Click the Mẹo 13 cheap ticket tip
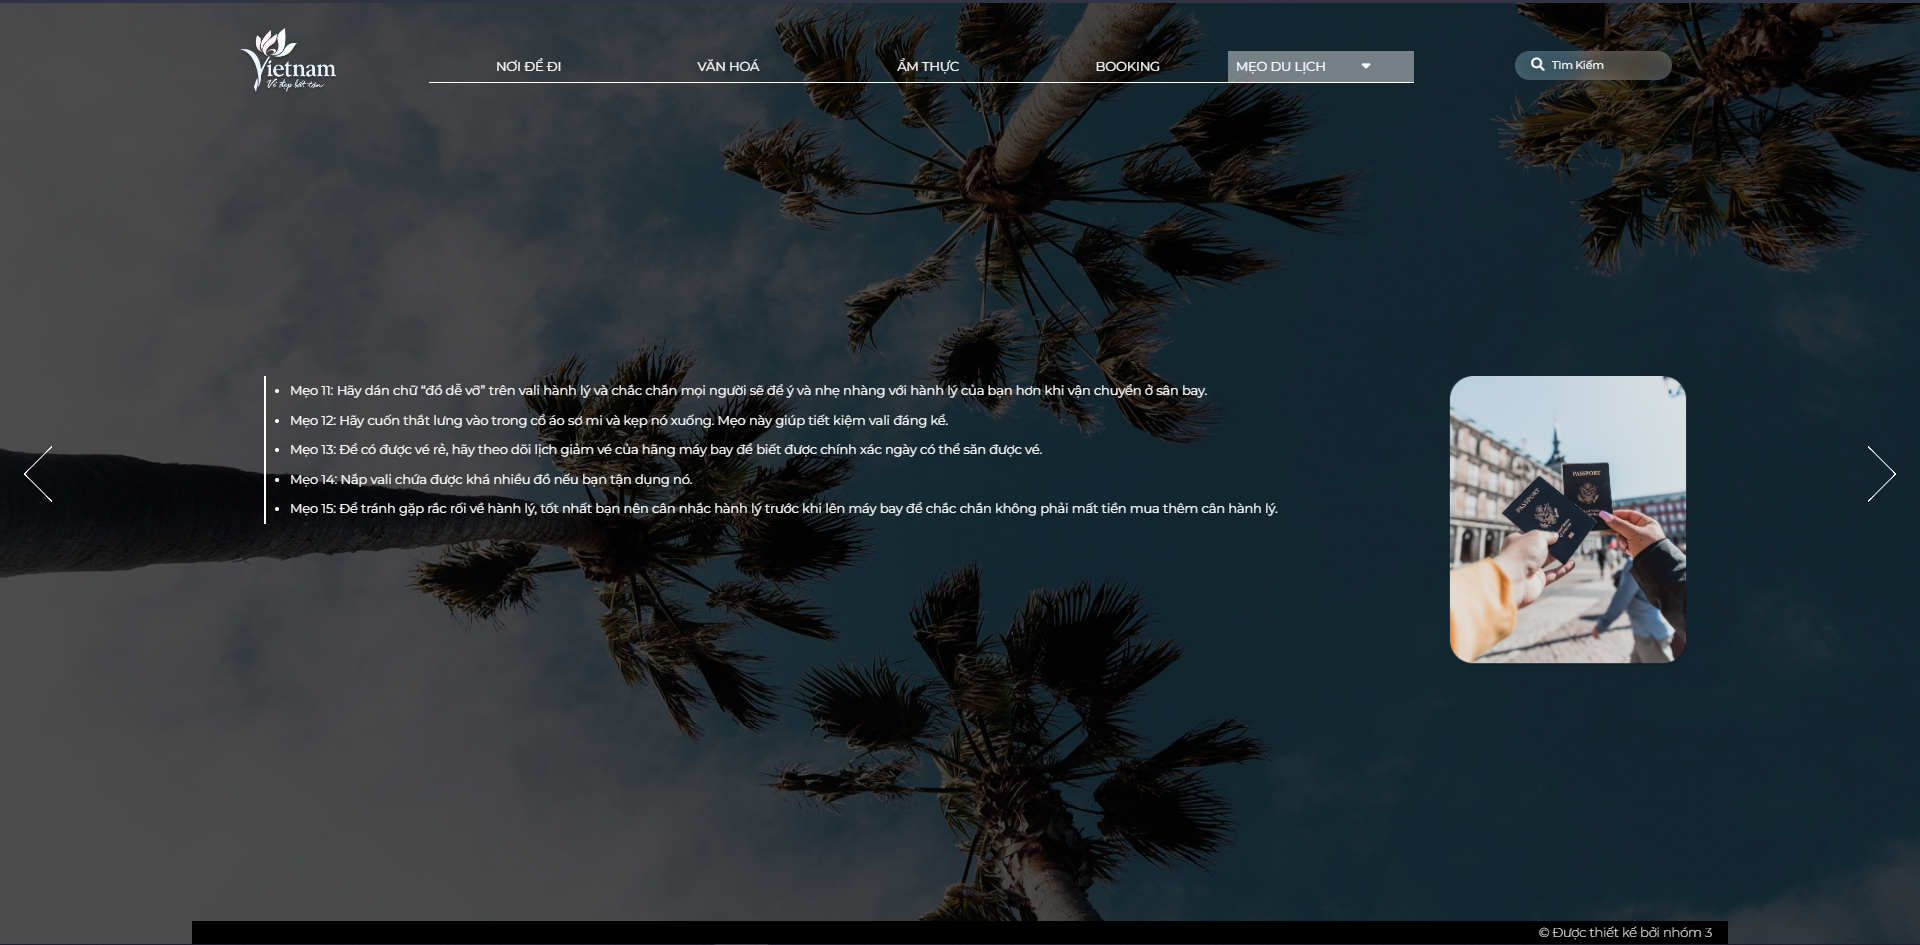Viewport: 1920px width, 945px height. point(666,450)
